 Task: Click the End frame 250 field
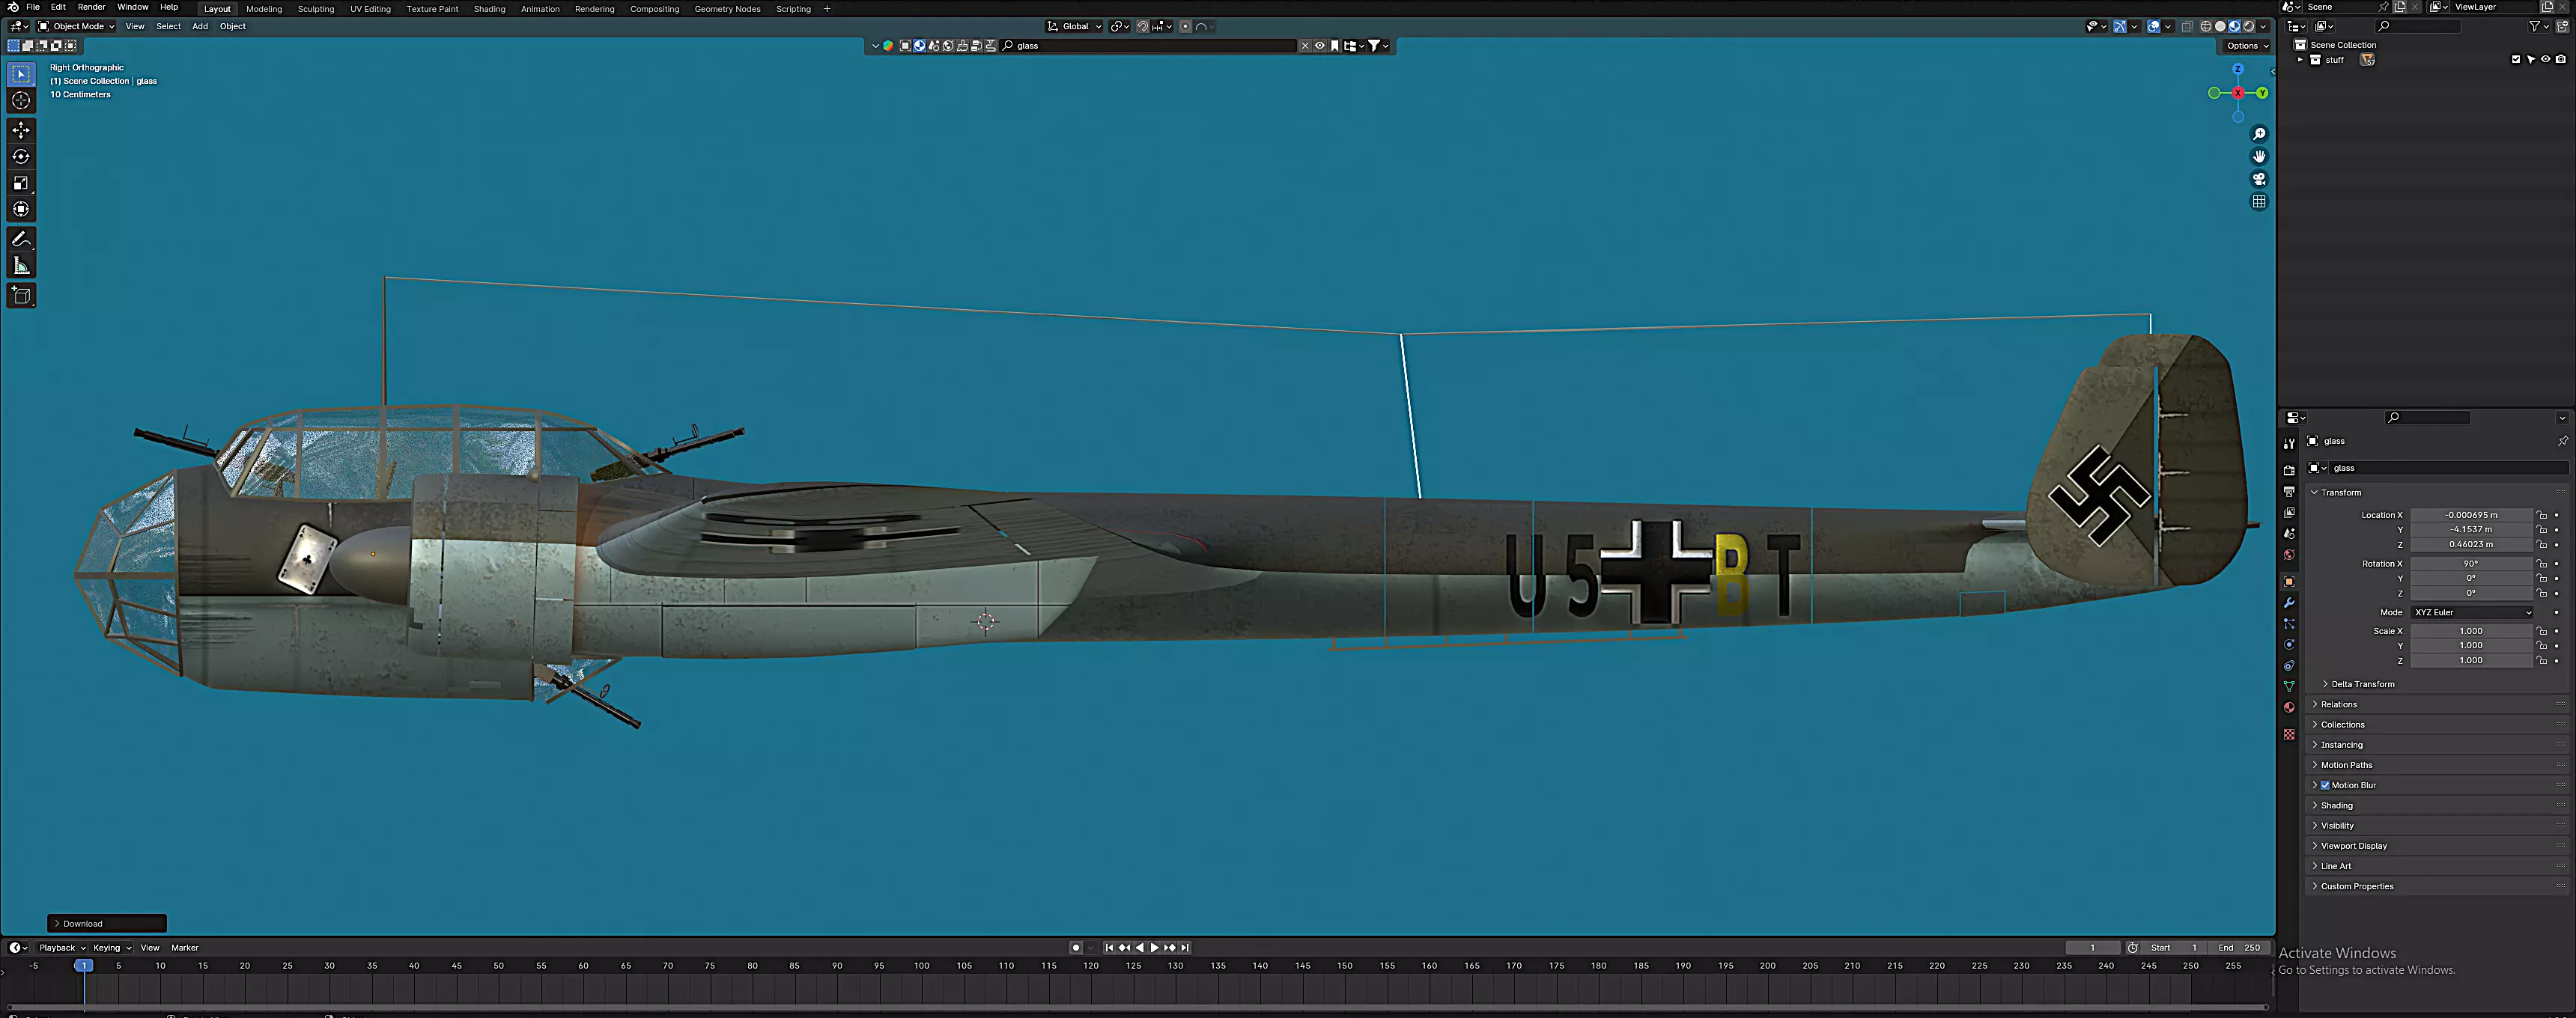point(2239,948)
